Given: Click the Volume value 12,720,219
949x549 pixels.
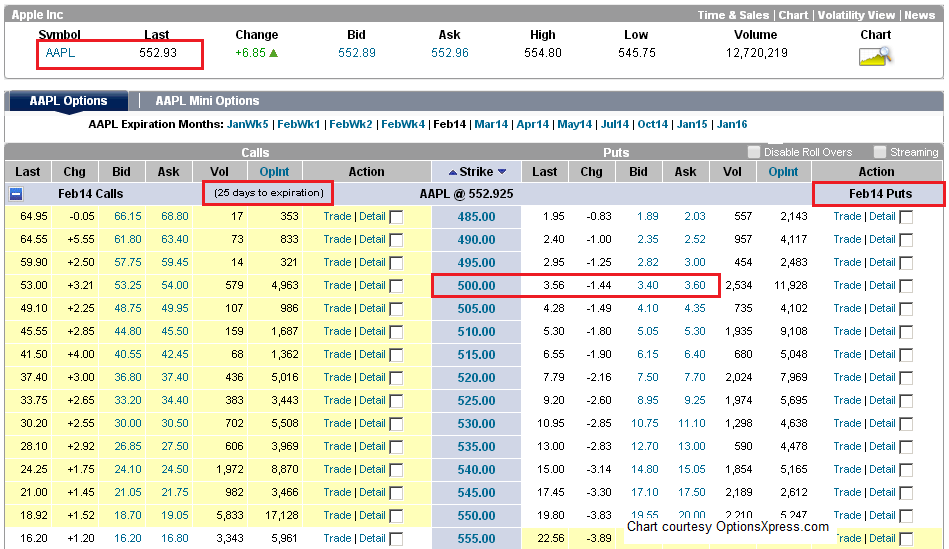Looking at the screenshot, I should click(x=757, y=53).
